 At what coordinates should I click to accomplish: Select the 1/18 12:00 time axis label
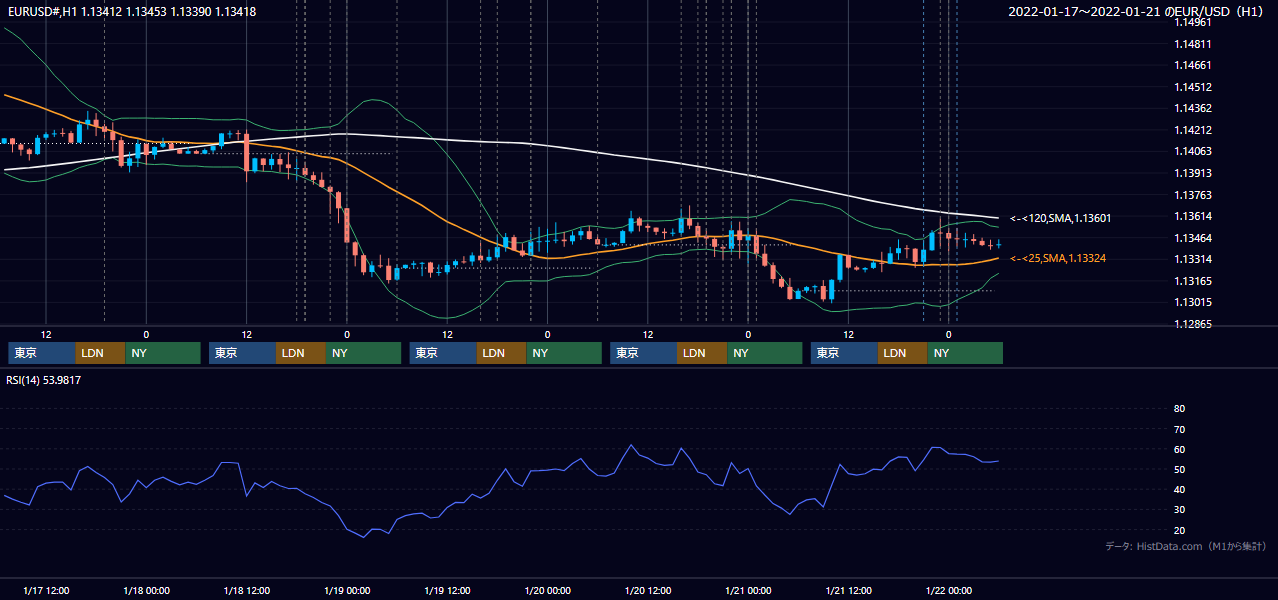pos(246,590)
